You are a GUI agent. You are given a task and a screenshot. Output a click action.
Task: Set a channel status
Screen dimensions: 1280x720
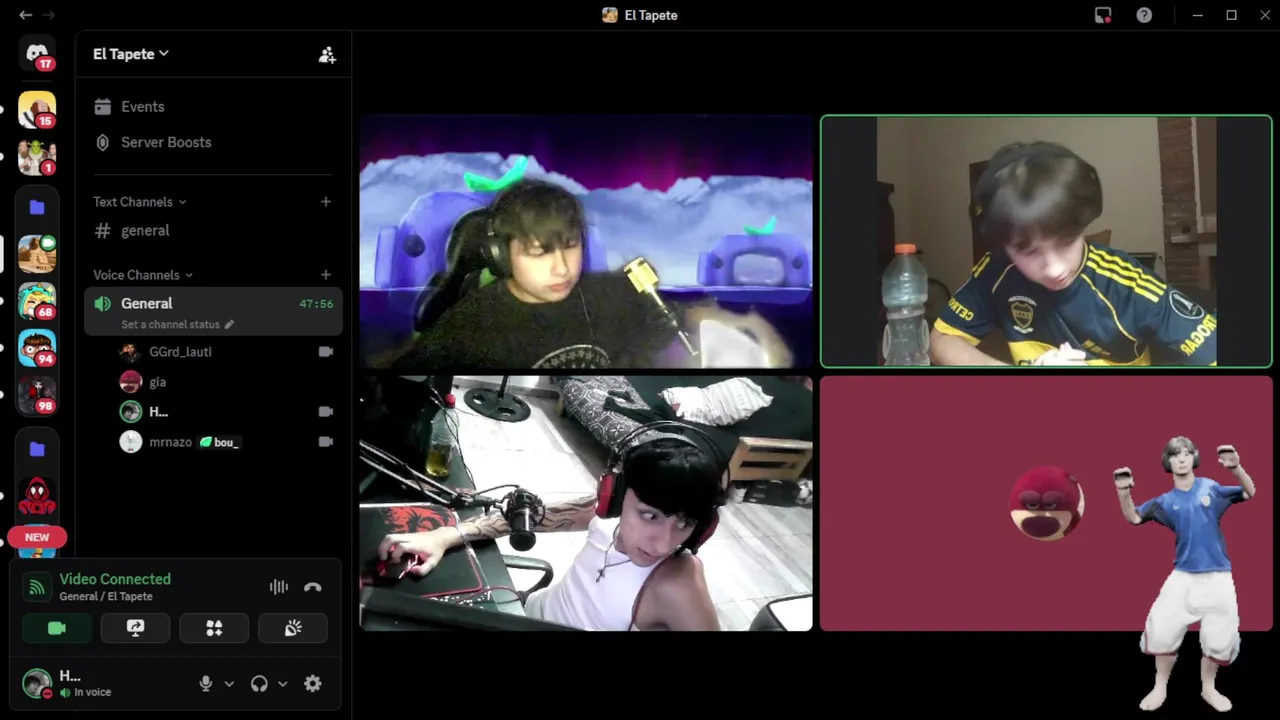(x=177, y=324)
